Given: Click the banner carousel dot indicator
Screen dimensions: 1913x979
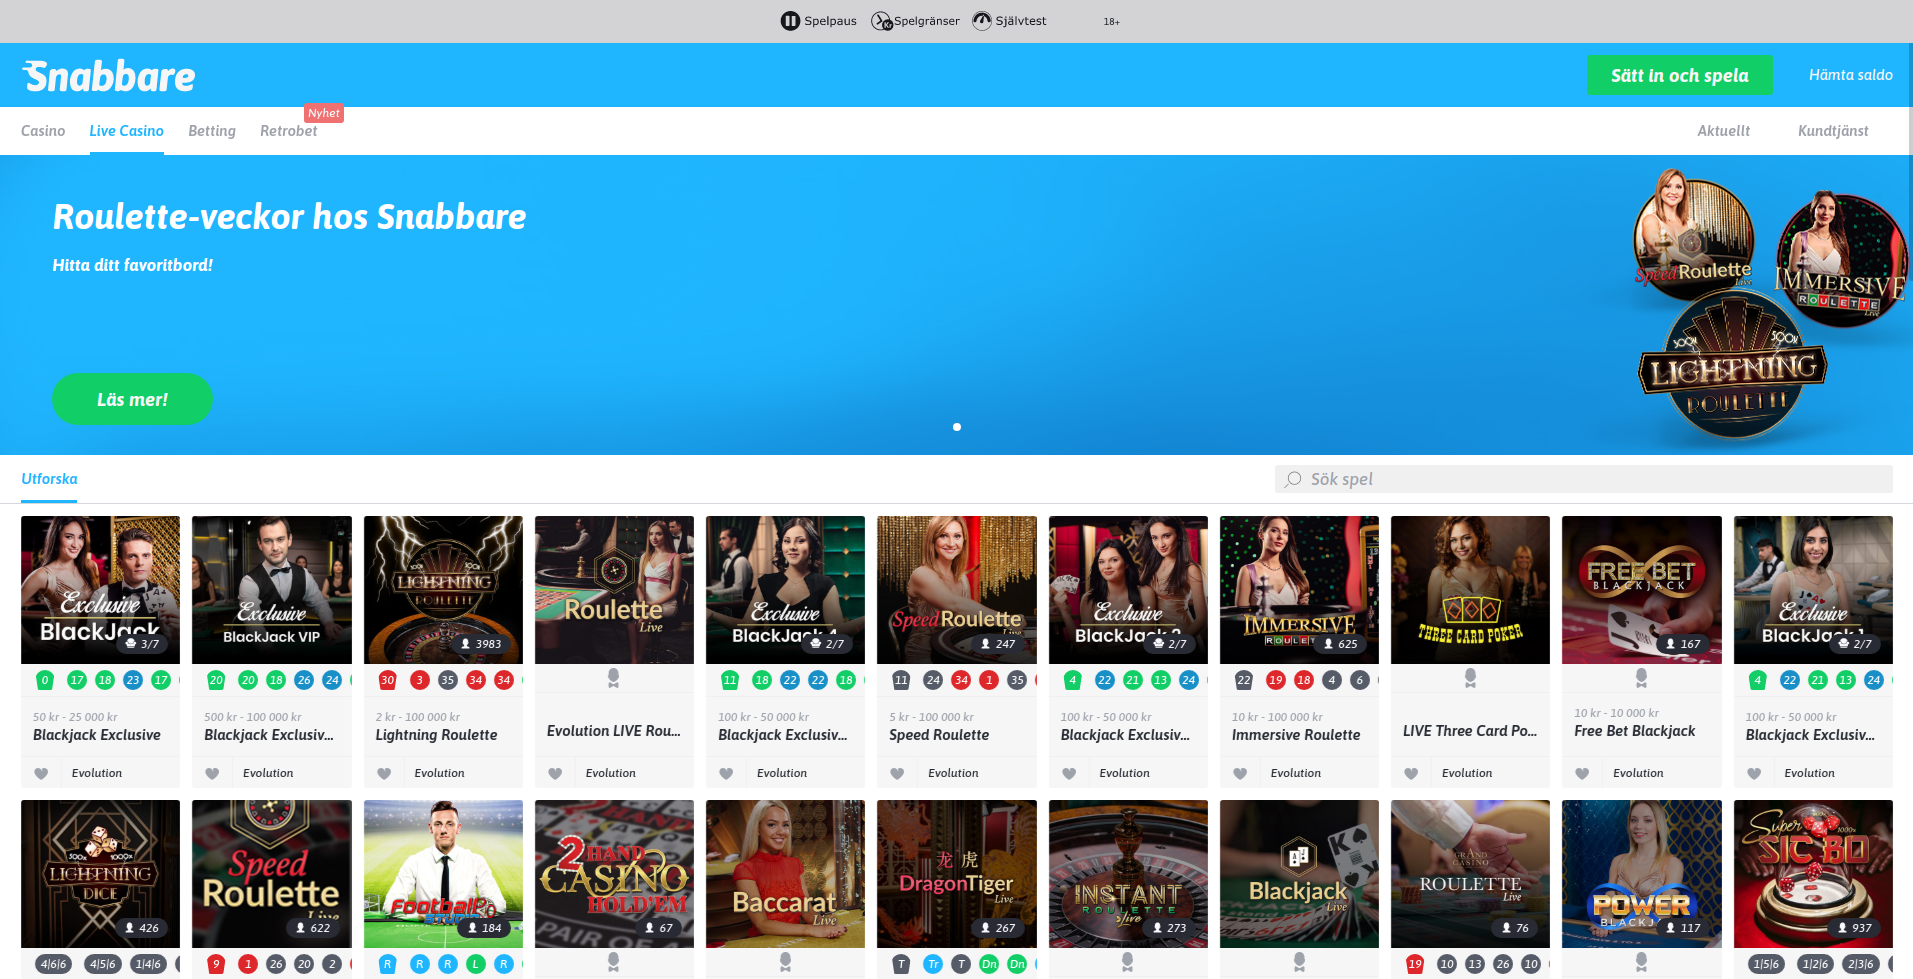Looking at the screenshot, I should click(x=957, y=427).
